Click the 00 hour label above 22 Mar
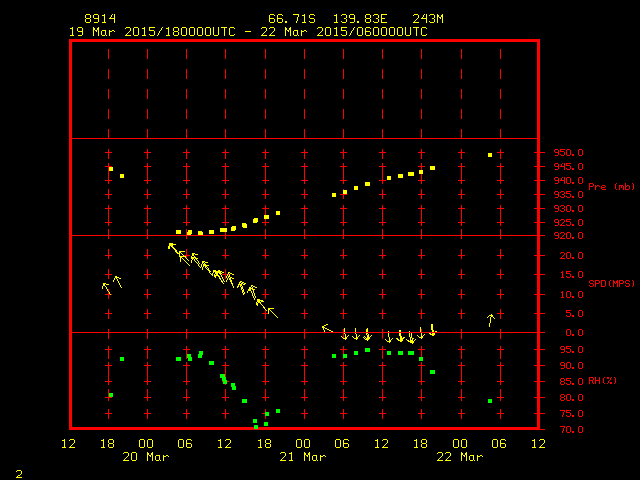This screenshot has height=480, width=640. (460, 444)
